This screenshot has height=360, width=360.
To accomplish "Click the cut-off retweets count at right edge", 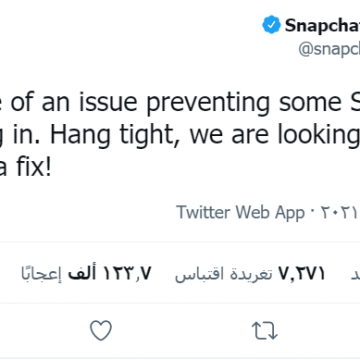I will [355, 275].
